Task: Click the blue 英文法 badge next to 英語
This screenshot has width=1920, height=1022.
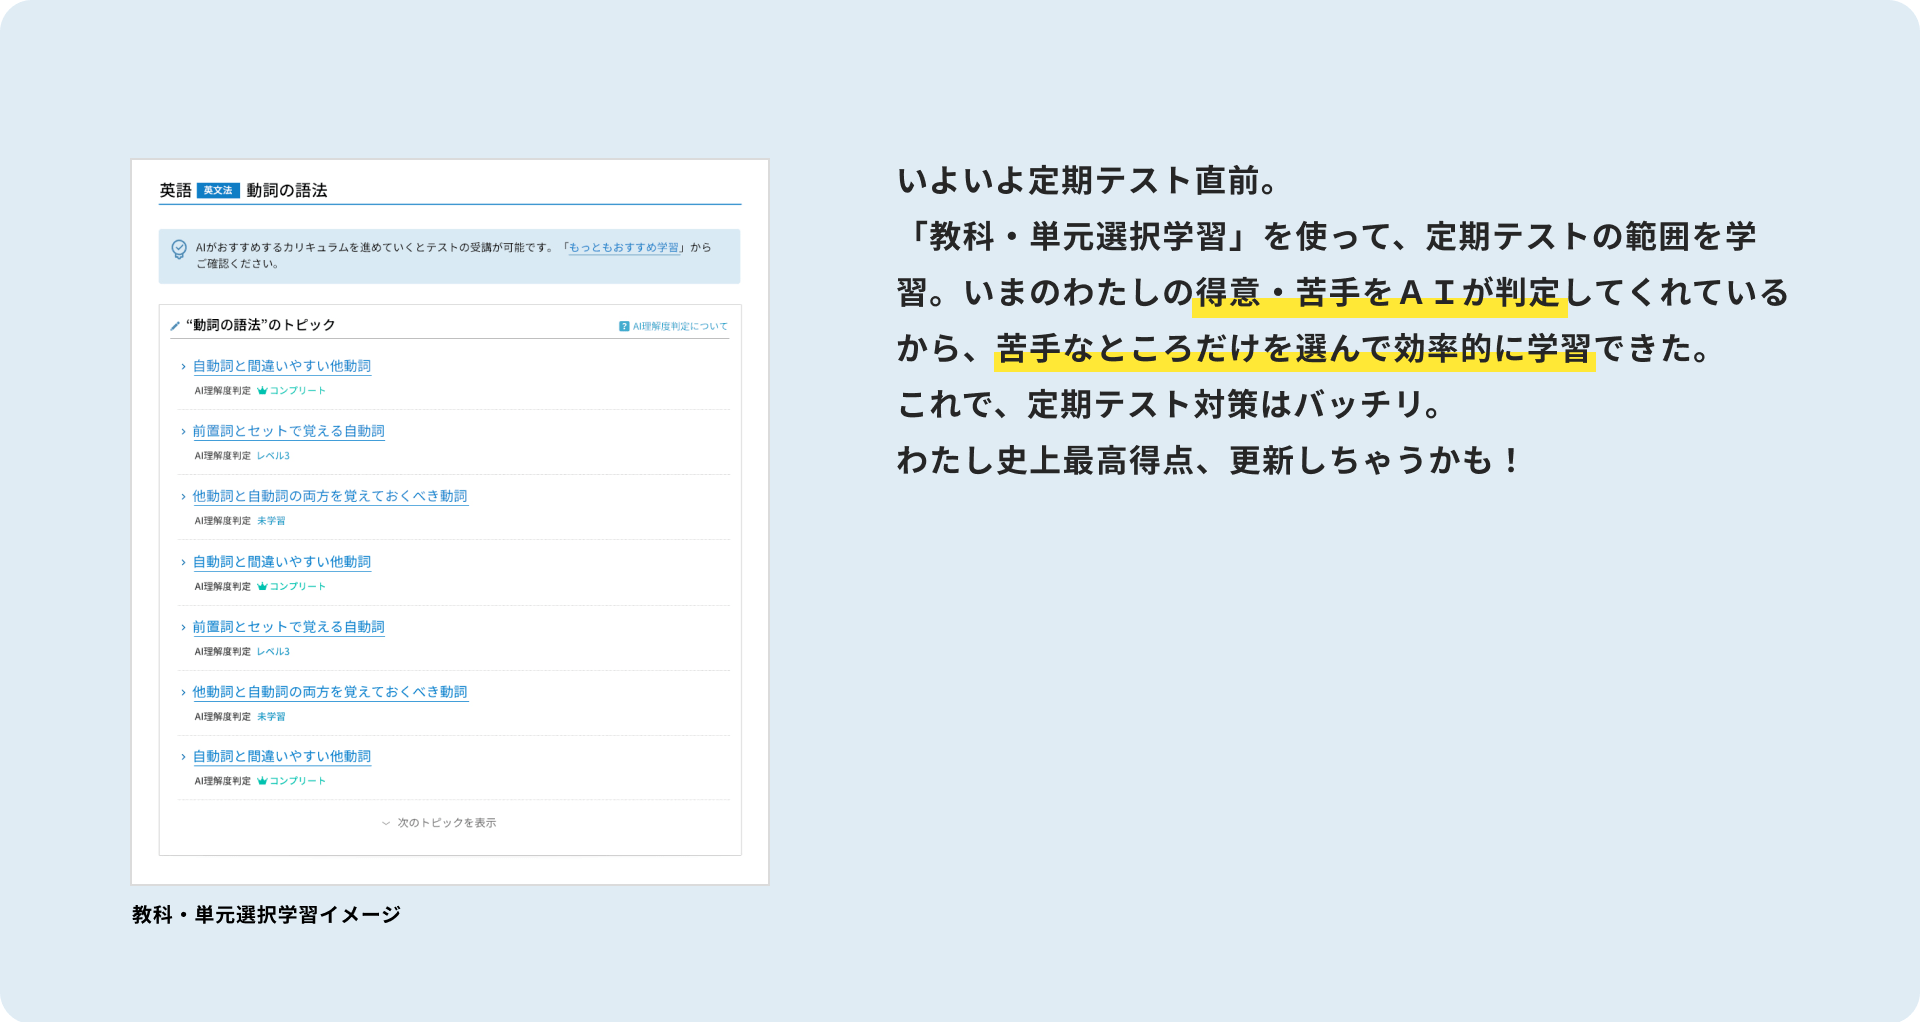Action: [217, 189]
